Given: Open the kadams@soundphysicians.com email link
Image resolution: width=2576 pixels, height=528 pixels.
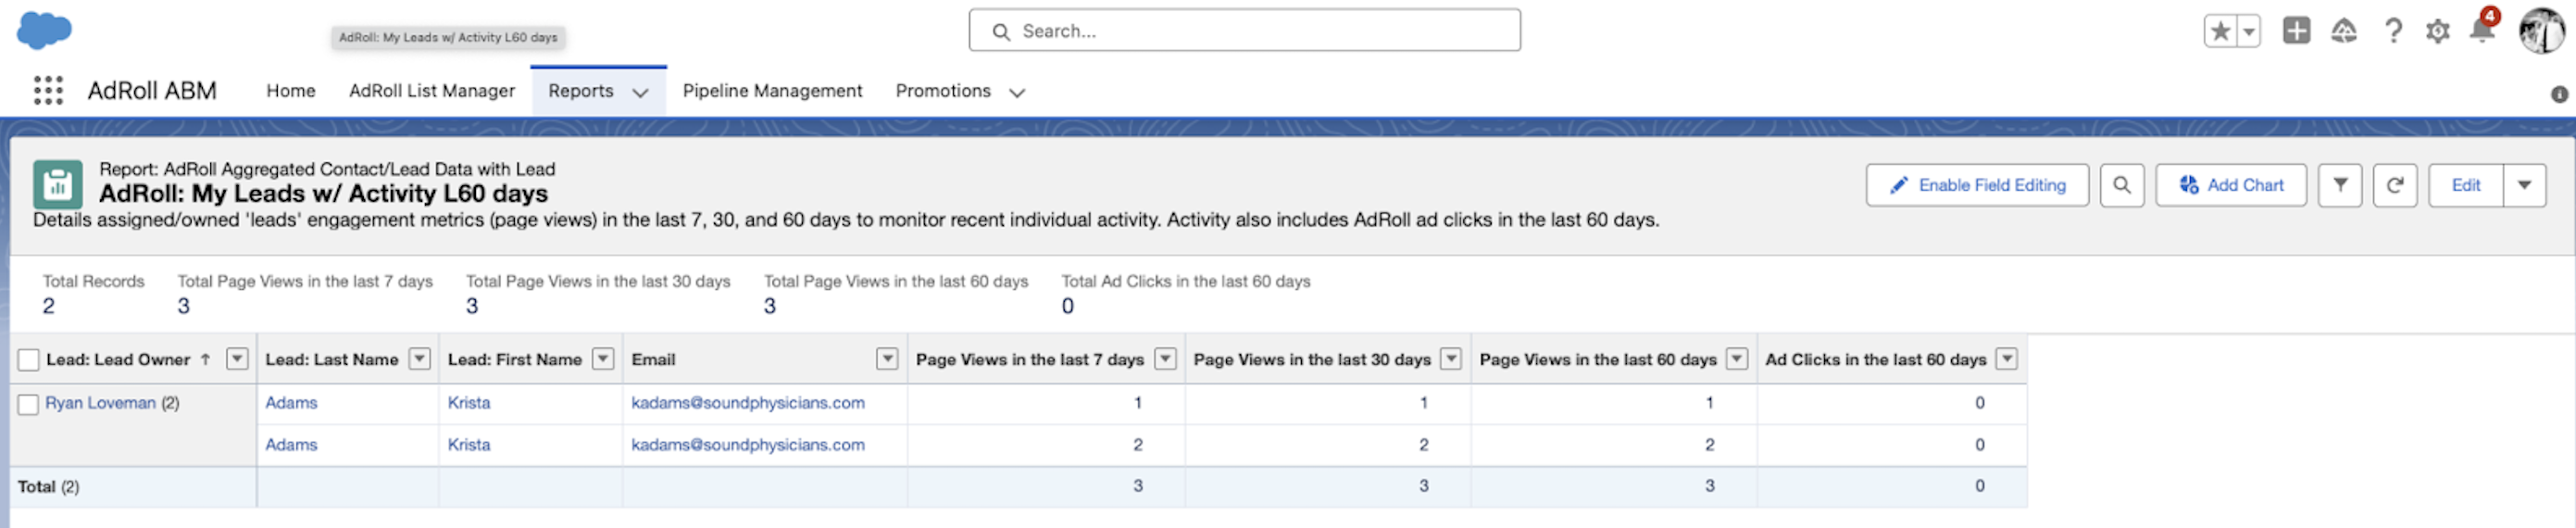Looking at the screenshot, I should click(747, 403).
